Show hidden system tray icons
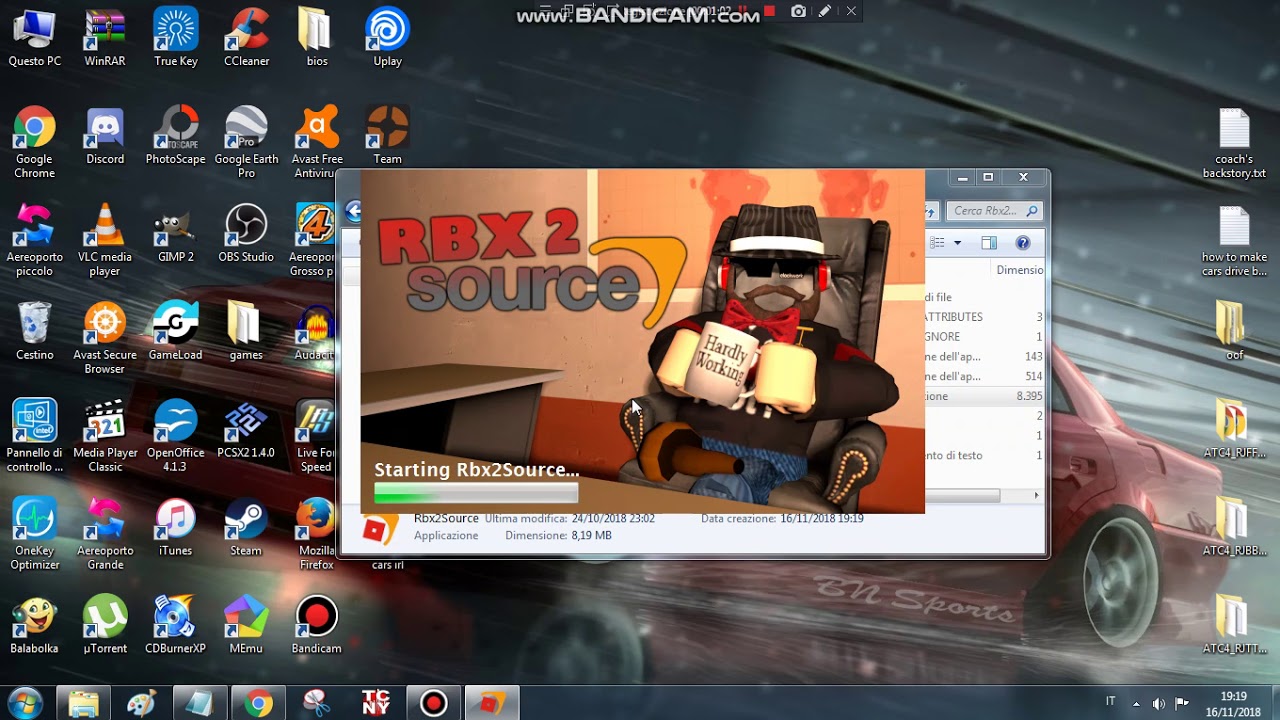Image resolution: width=1280 pixels, height=720 pixels. pos(1136,703)
